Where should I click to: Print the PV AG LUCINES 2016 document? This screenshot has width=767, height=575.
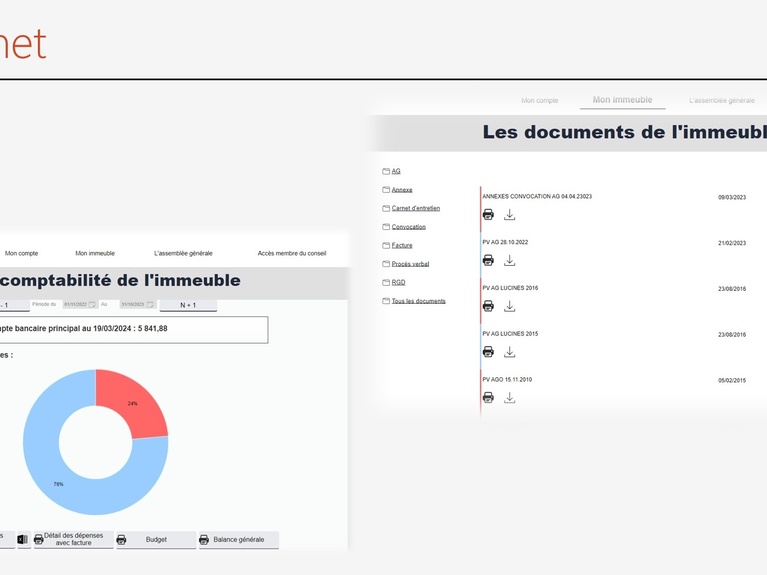click(x=488, y=306)
